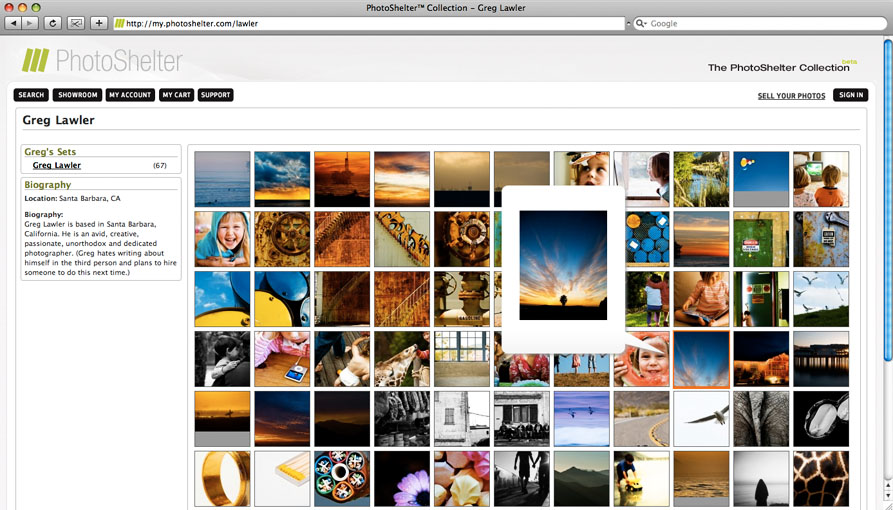
Task: Click the envelope toolbar icon beside reload
Action: (x=76, y=23)
